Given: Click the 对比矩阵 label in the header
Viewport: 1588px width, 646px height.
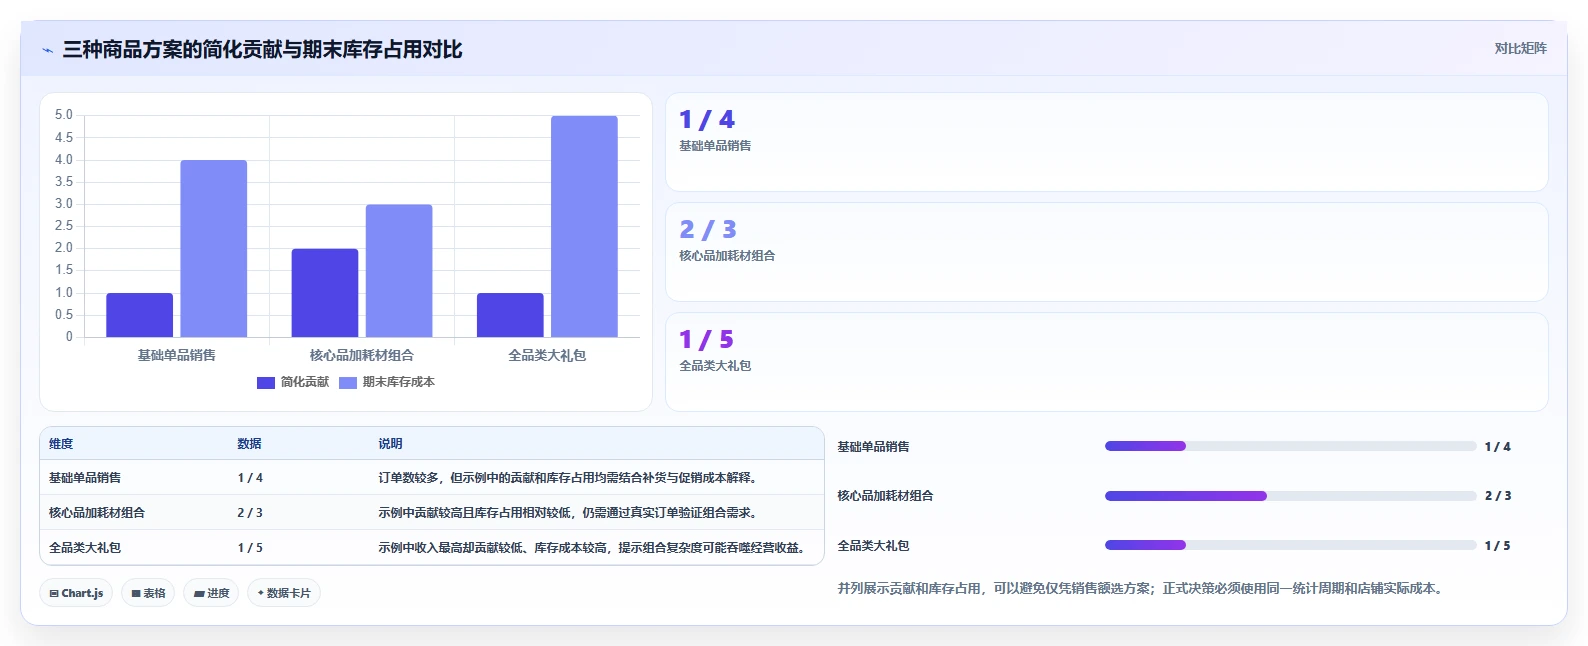Looking at the screenshot, I should click(1520, 49).
